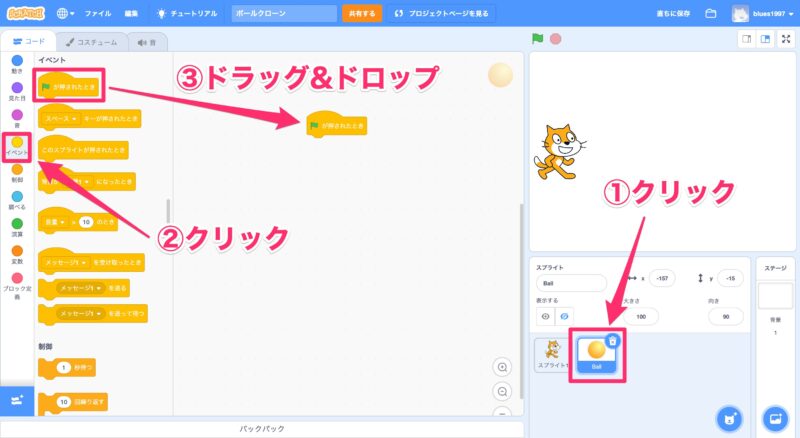Click the add extension button at bottom left

(16, 400)
